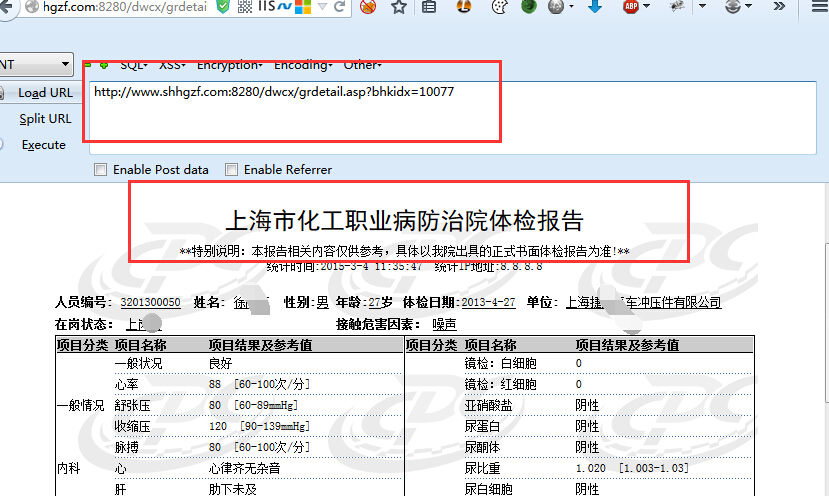Open dropdown arrow right of the fly icon
This screenshot has width=829, height=496.
(x=702, y=7)
